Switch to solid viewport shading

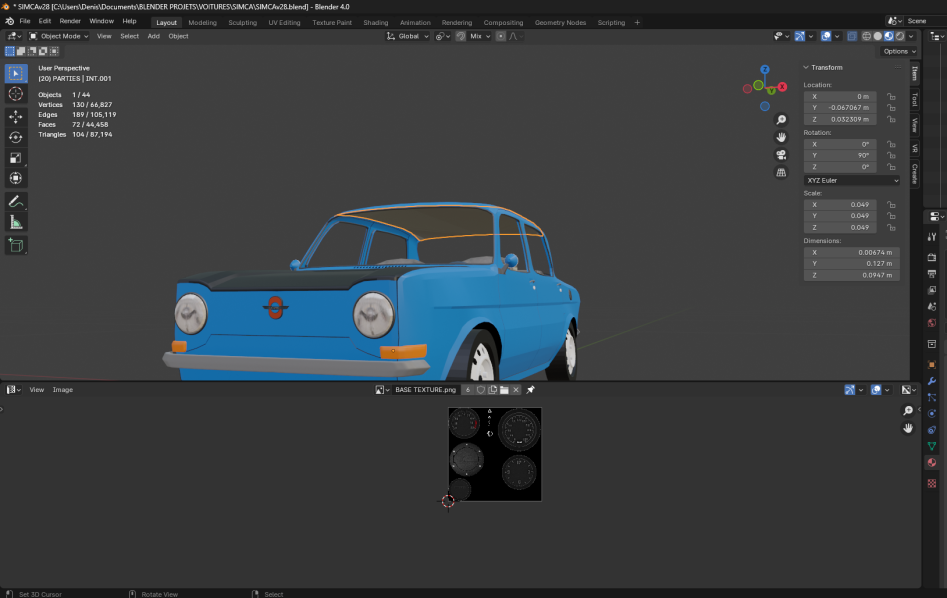tap(878, 36)
